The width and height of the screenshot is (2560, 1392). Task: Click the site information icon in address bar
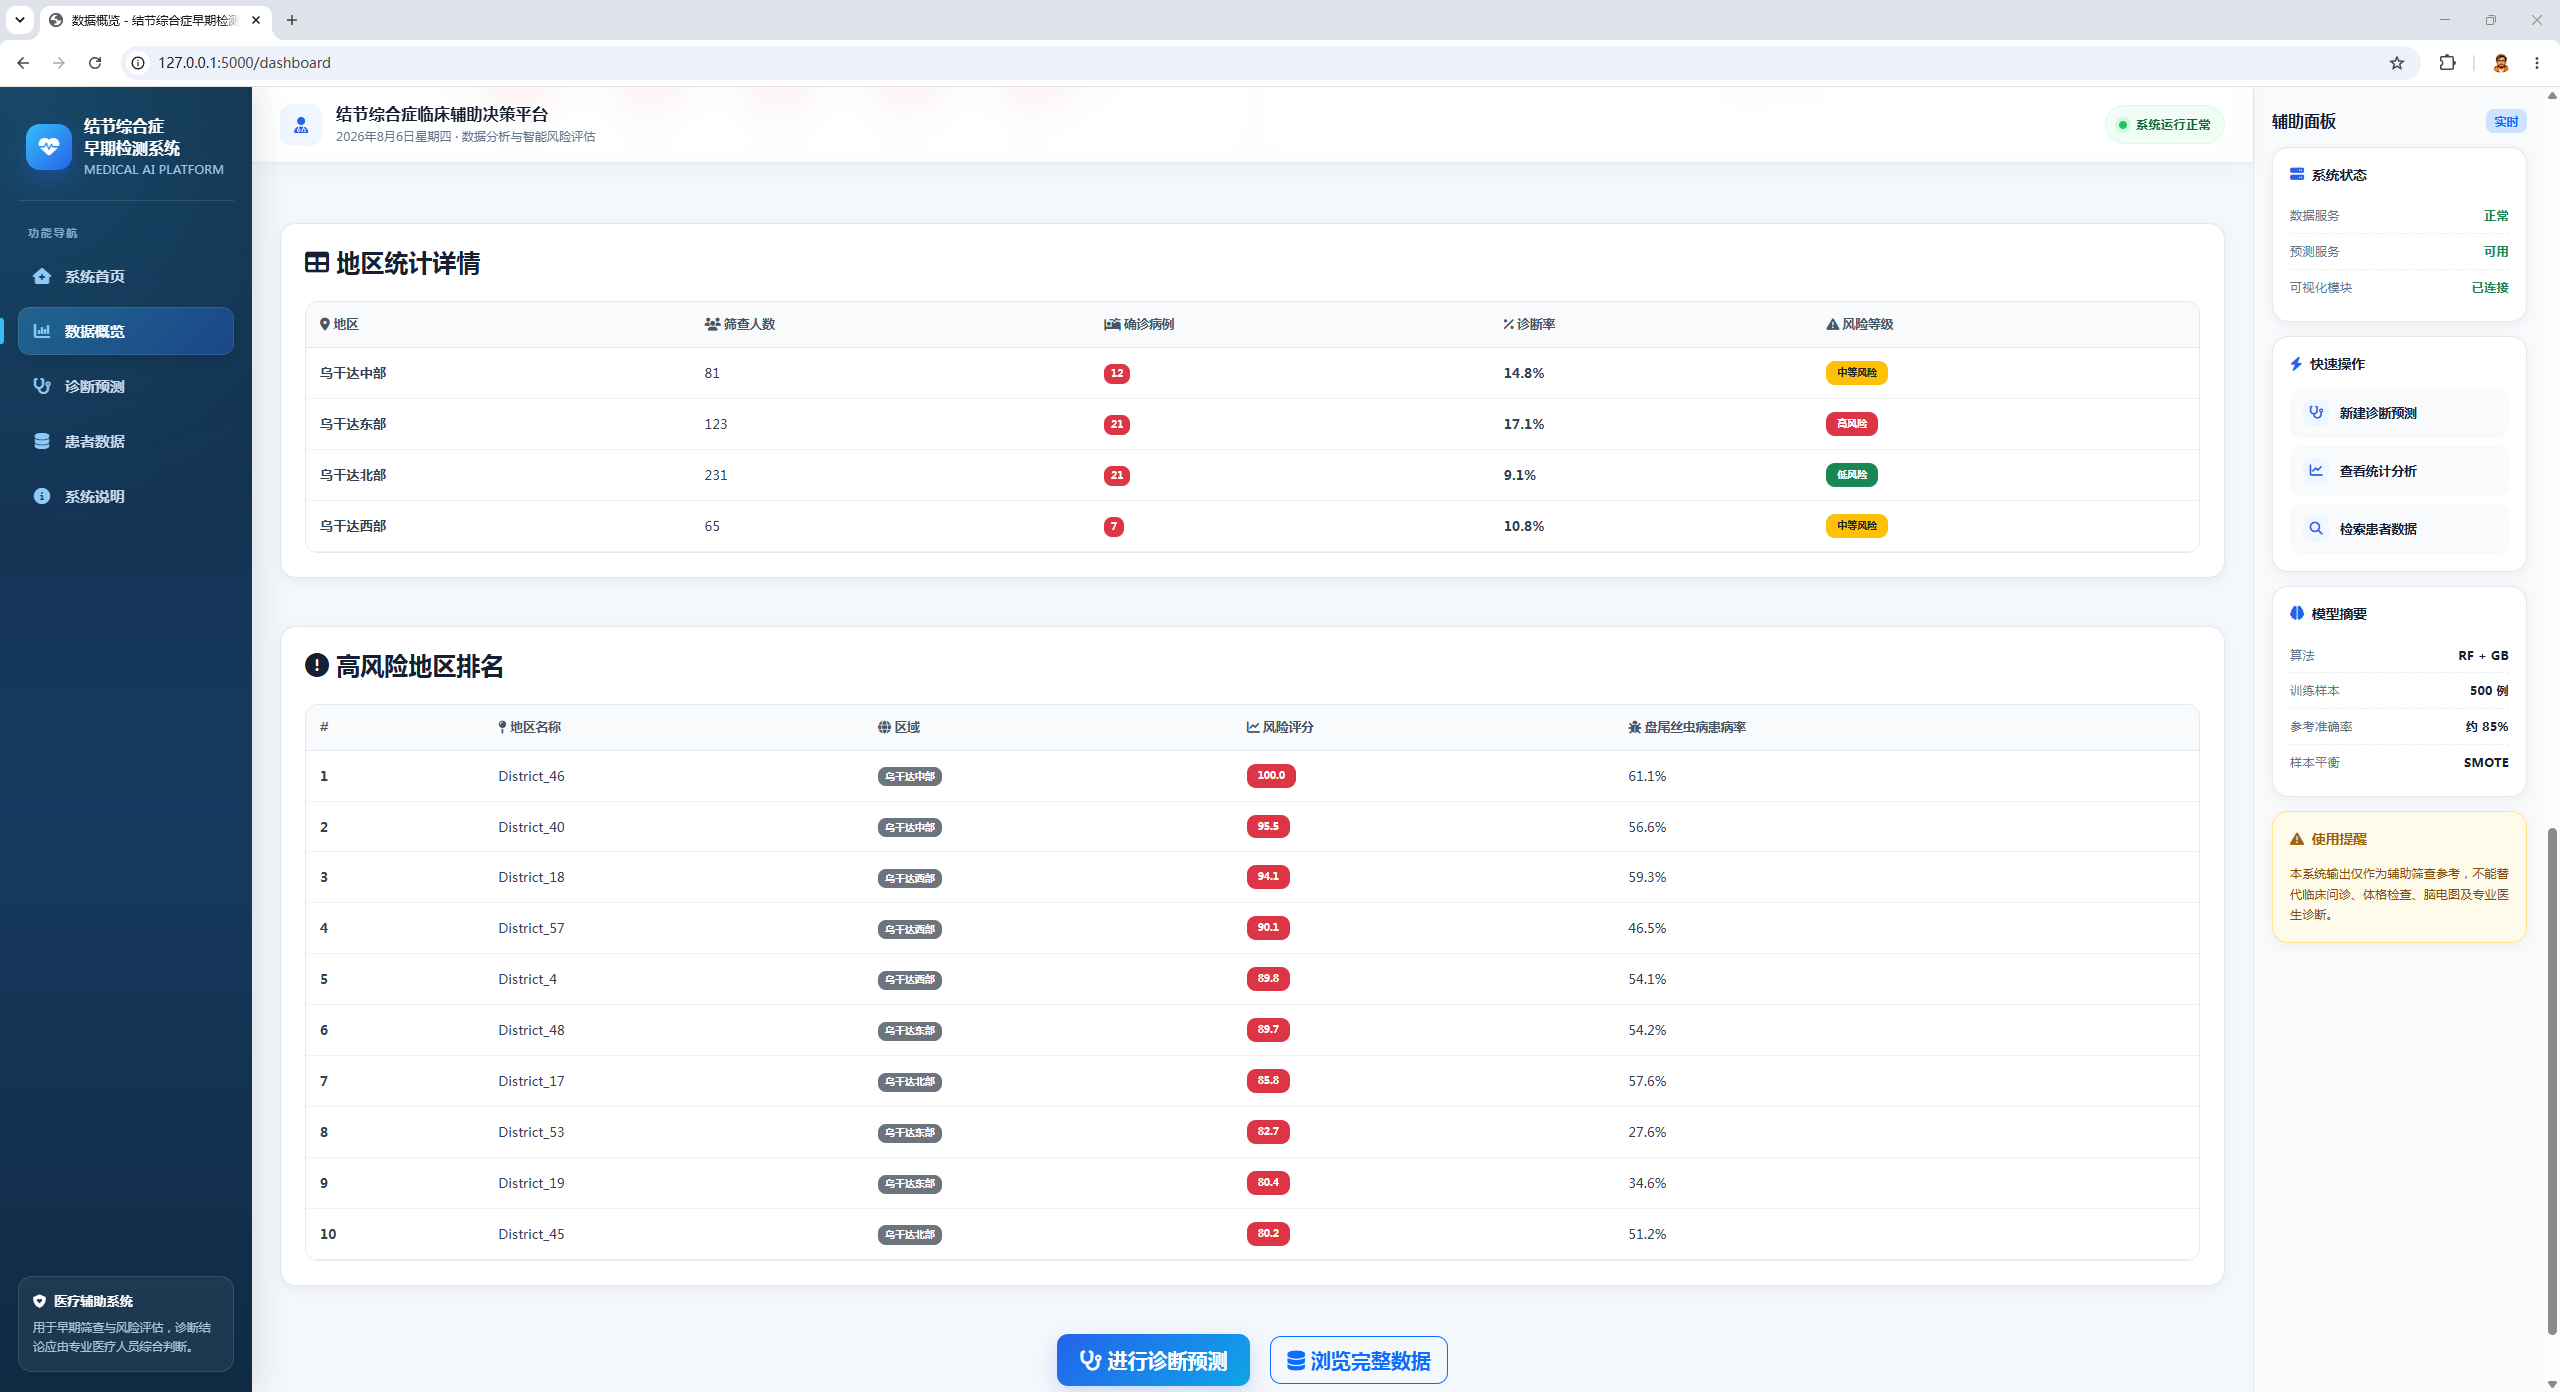click(x=139, y=63)
